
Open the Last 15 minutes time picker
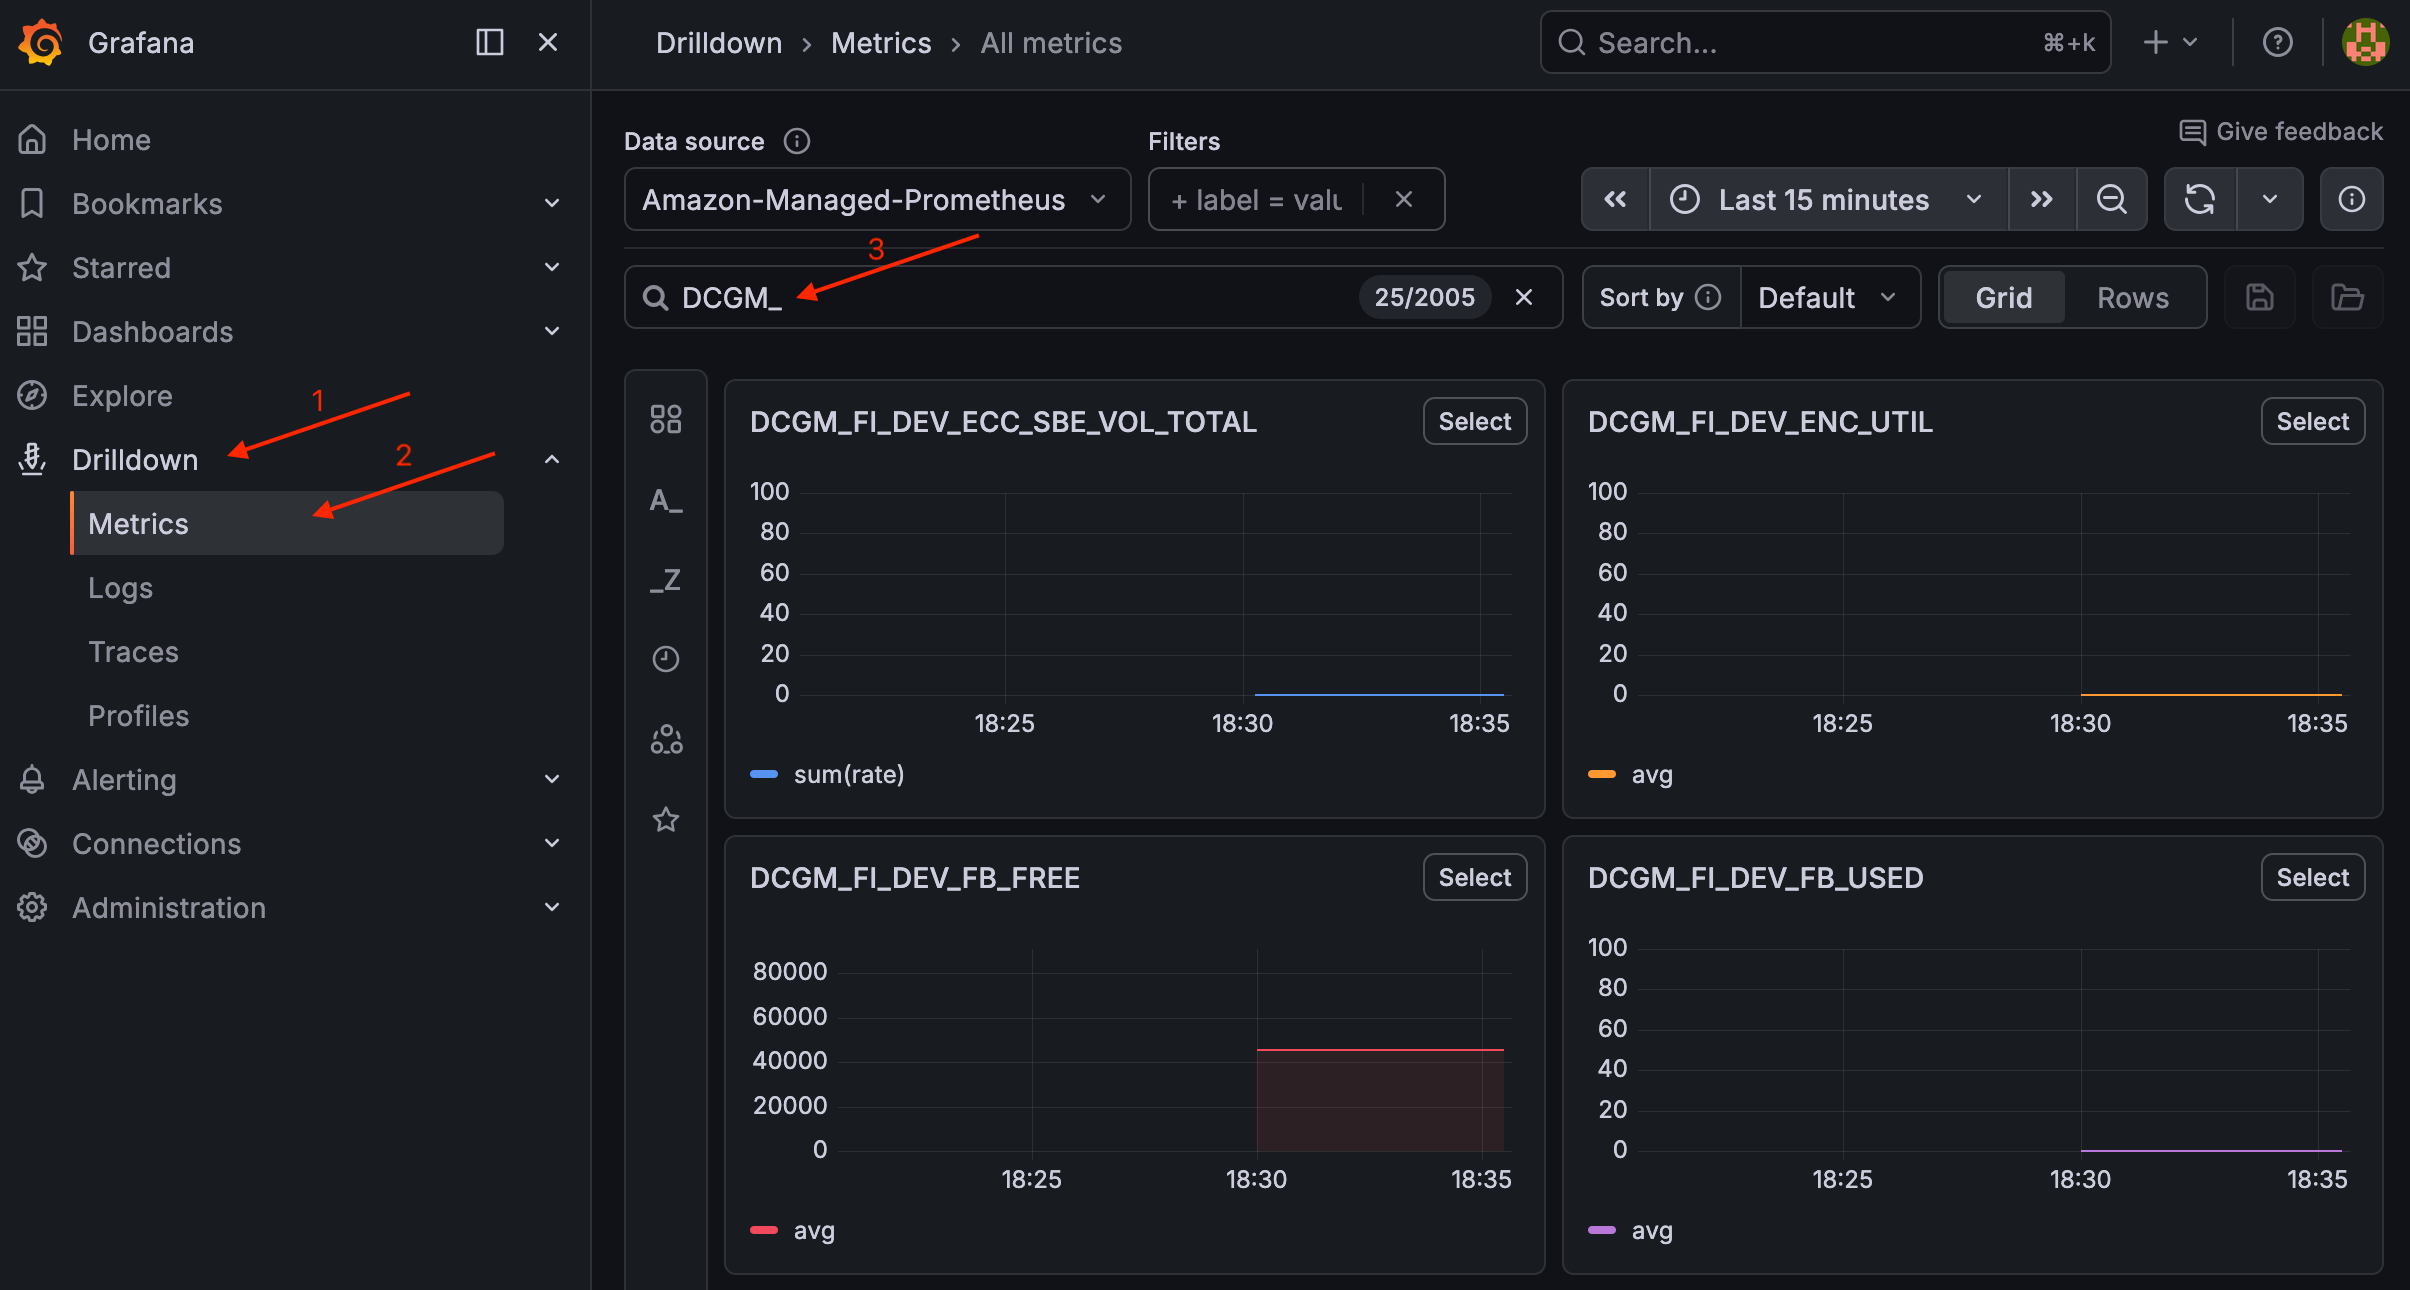(x=1828, y=199)
